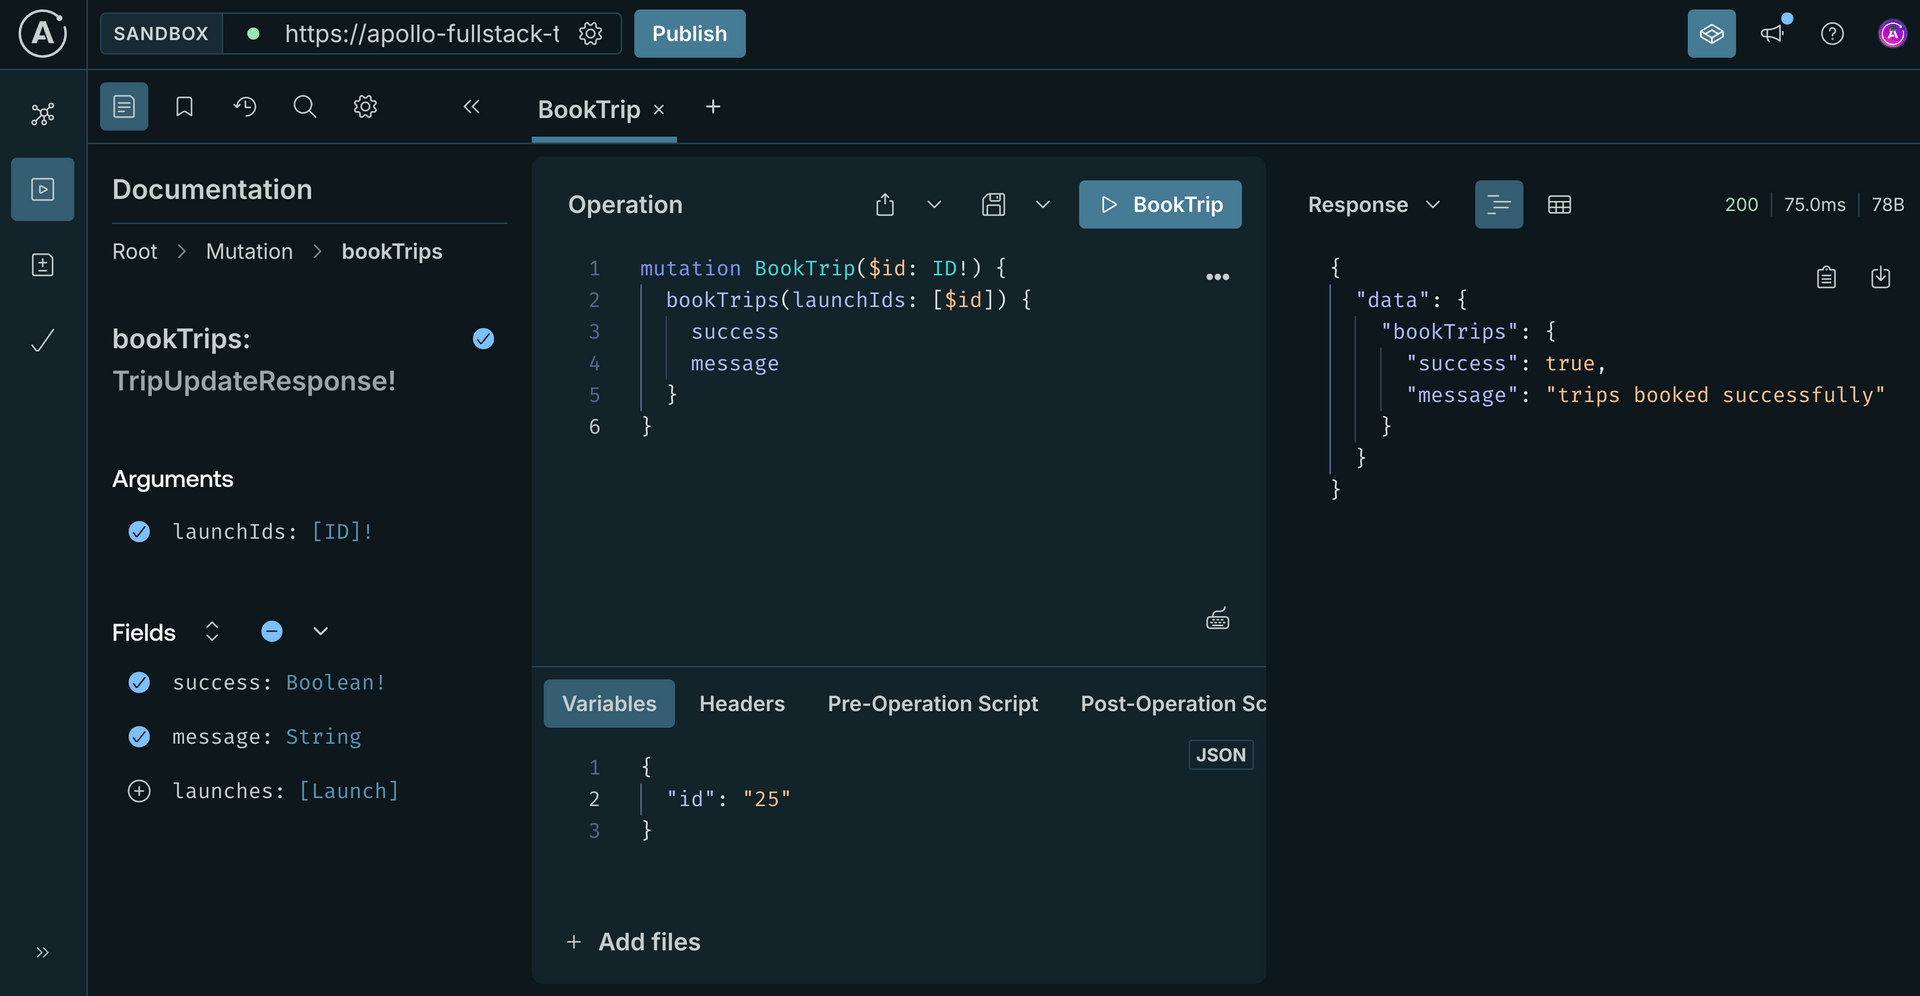This screenshot has width=1920, height=996.
Task: Click the Mutation breadcrumb link
Action: 249,252
